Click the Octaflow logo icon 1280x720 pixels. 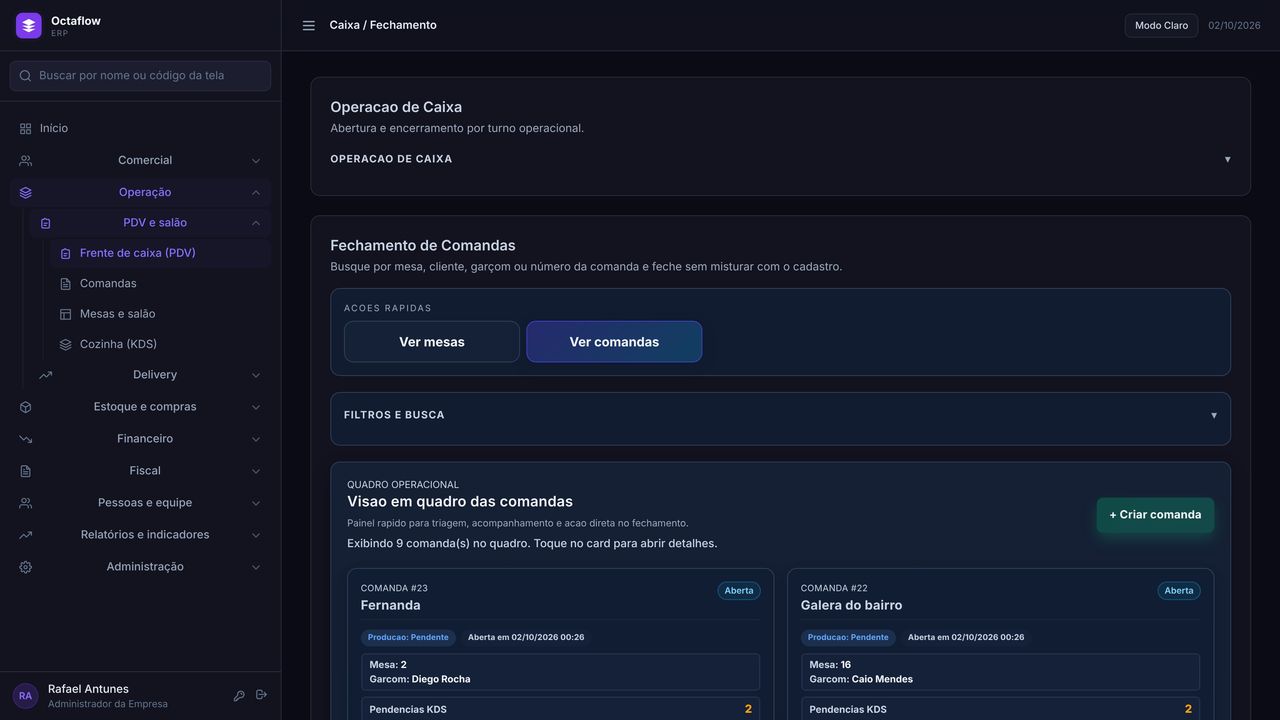point(29,25)
